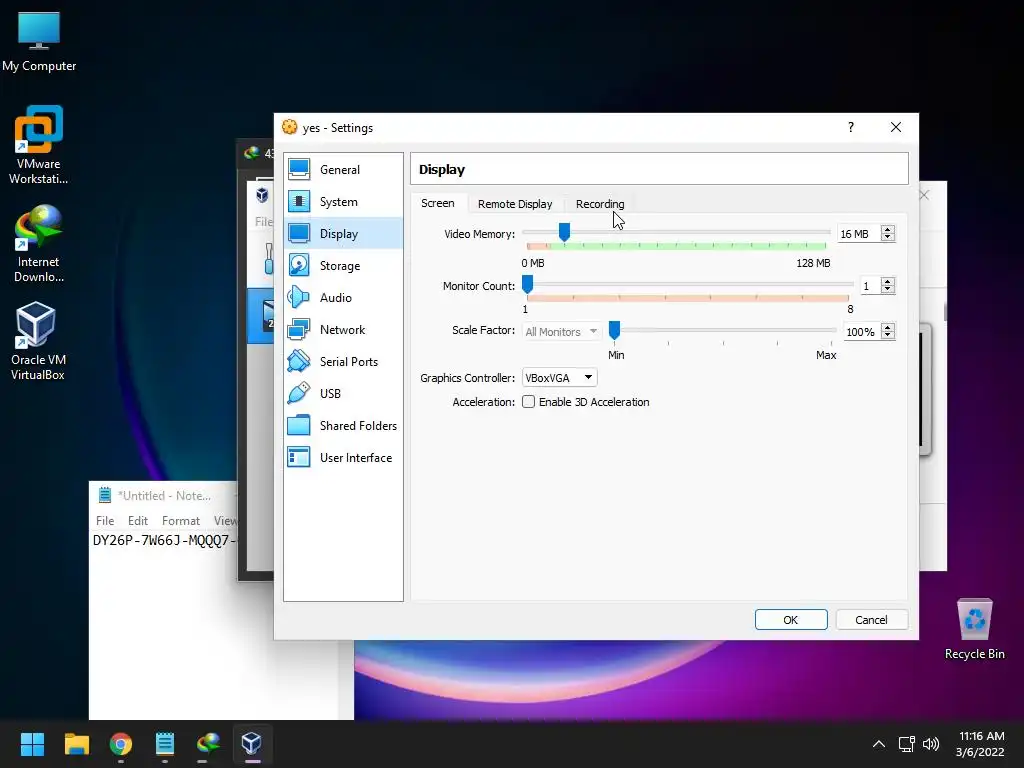Image resolution: width=1024 pixels, height=768 pixels.
Task: Open System settings category
Action: (x=343, y=202)
